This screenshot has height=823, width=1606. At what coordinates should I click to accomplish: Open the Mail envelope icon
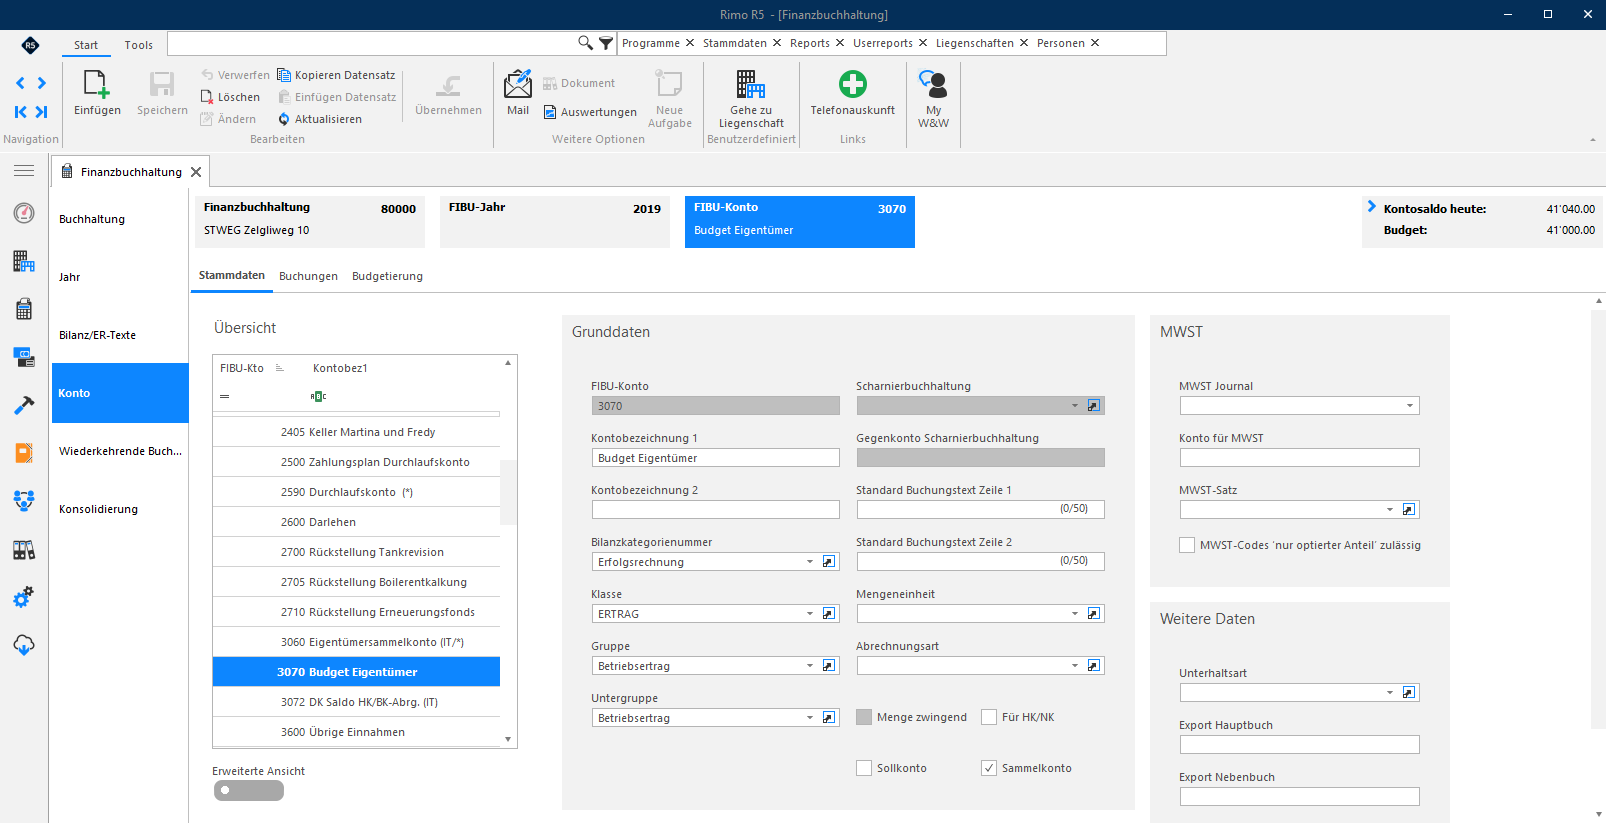pos(518,84)
